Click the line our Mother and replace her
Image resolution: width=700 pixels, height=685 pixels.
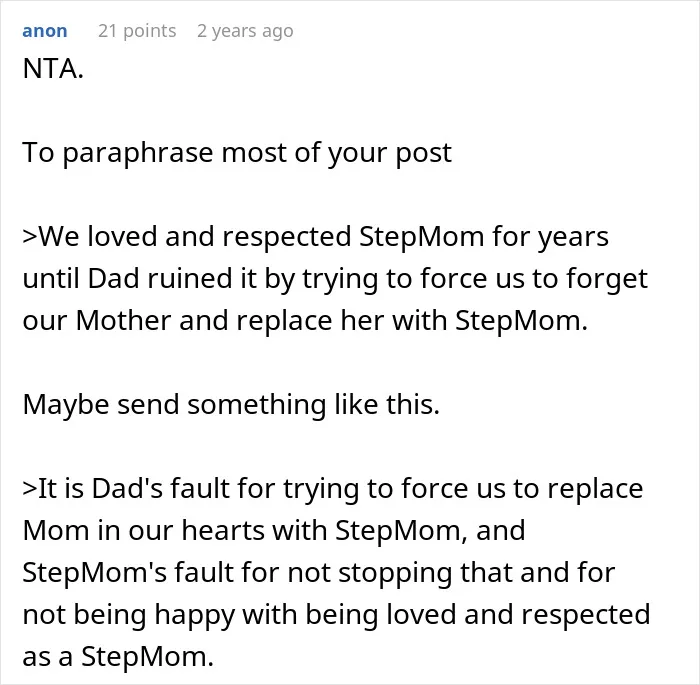click(305, 321)
